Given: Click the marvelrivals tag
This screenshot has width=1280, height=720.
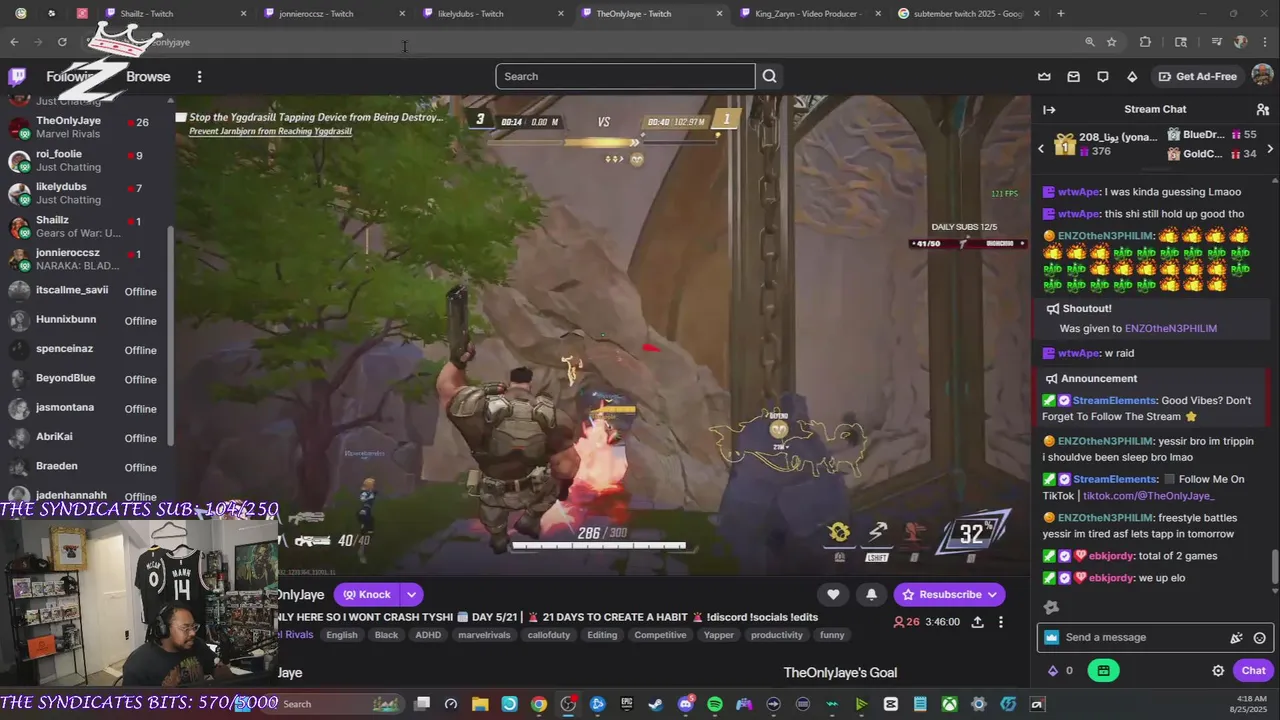Looking at the screenshot, I should click(x=484, y=635).
